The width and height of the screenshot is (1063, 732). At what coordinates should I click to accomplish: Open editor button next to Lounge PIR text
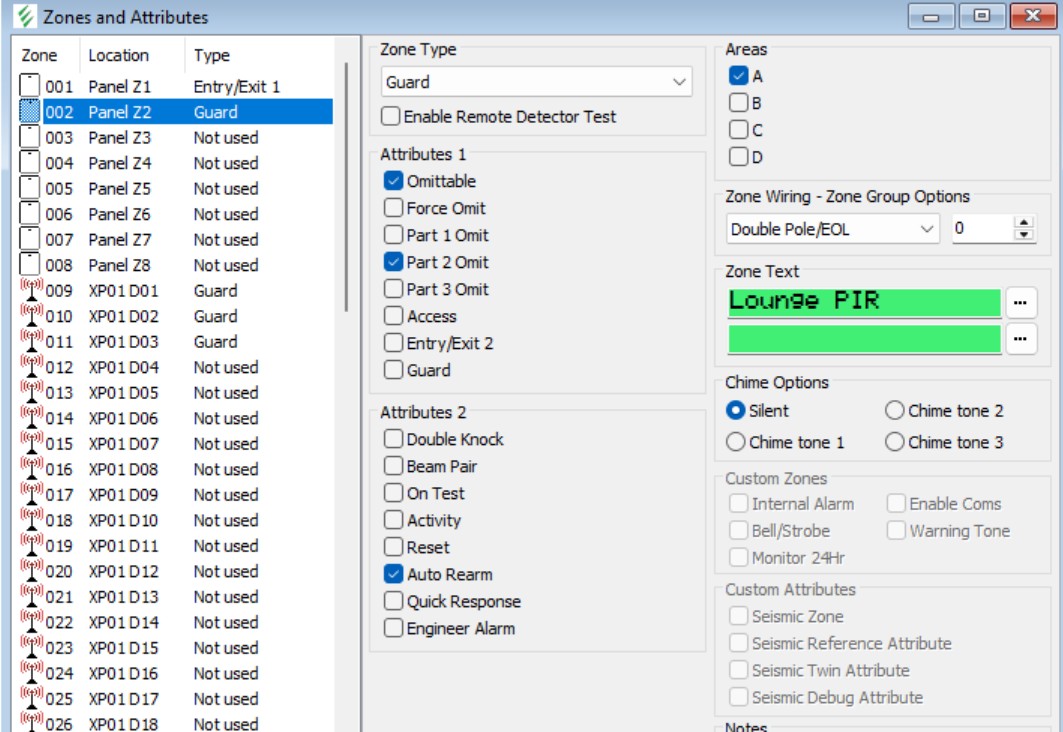pyautogui.click(x=1020, y=301)
